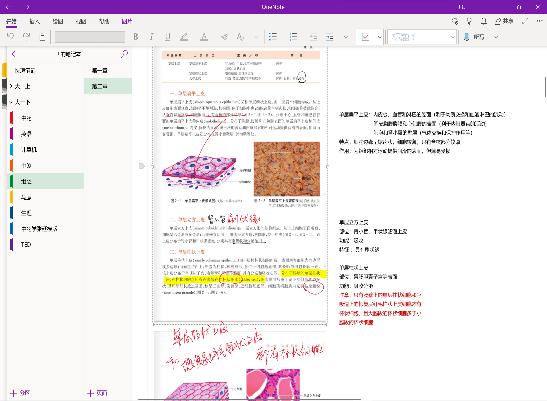Open the clipboard paste button

(42, 36)
